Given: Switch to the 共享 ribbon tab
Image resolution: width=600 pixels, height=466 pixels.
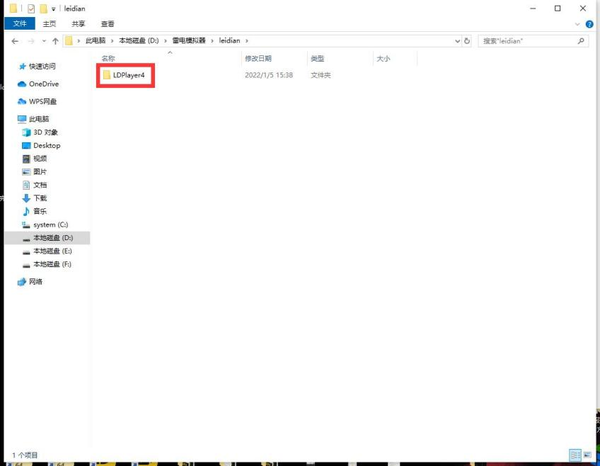Looking at the screenshot, I should pyautogui.click(x=78, y=24).
